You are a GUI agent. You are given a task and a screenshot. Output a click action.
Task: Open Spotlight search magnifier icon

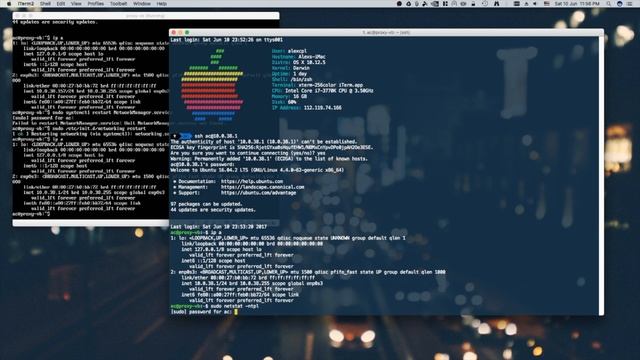pyautogui.click(x=609, y=4)
